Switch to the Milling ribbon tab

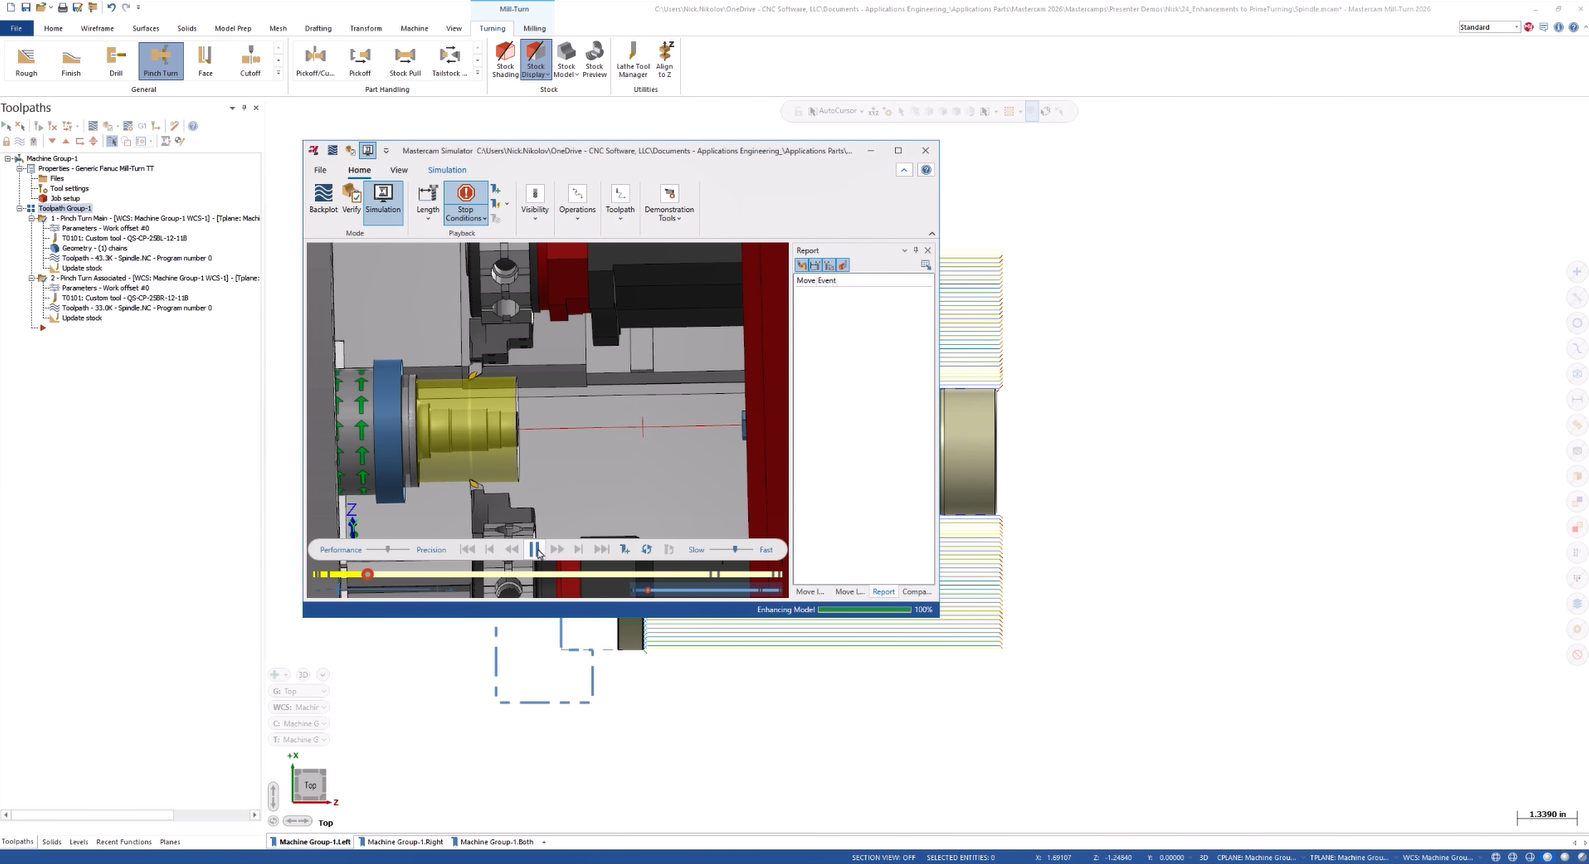[x=535, y=28]
